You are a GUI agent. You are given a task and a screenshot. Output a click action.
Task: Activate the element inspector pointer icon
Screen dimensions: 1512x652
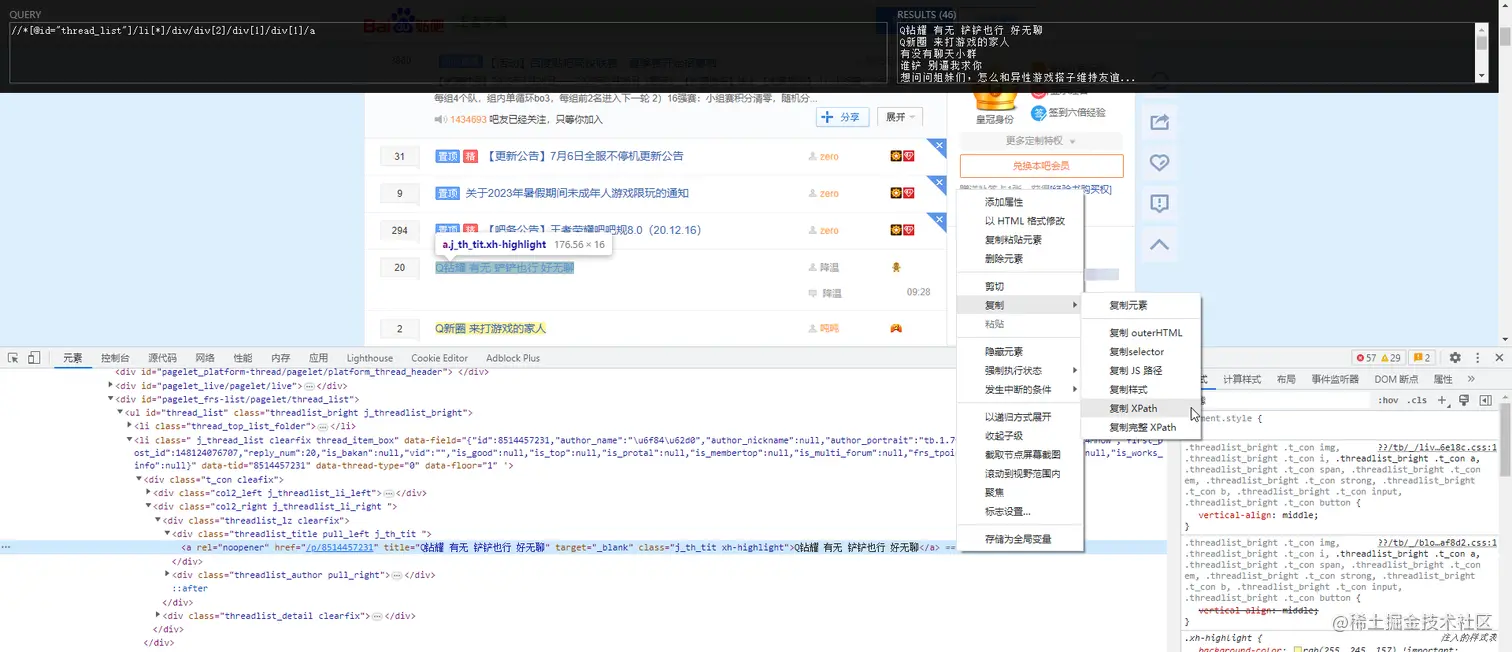(13, 358)
